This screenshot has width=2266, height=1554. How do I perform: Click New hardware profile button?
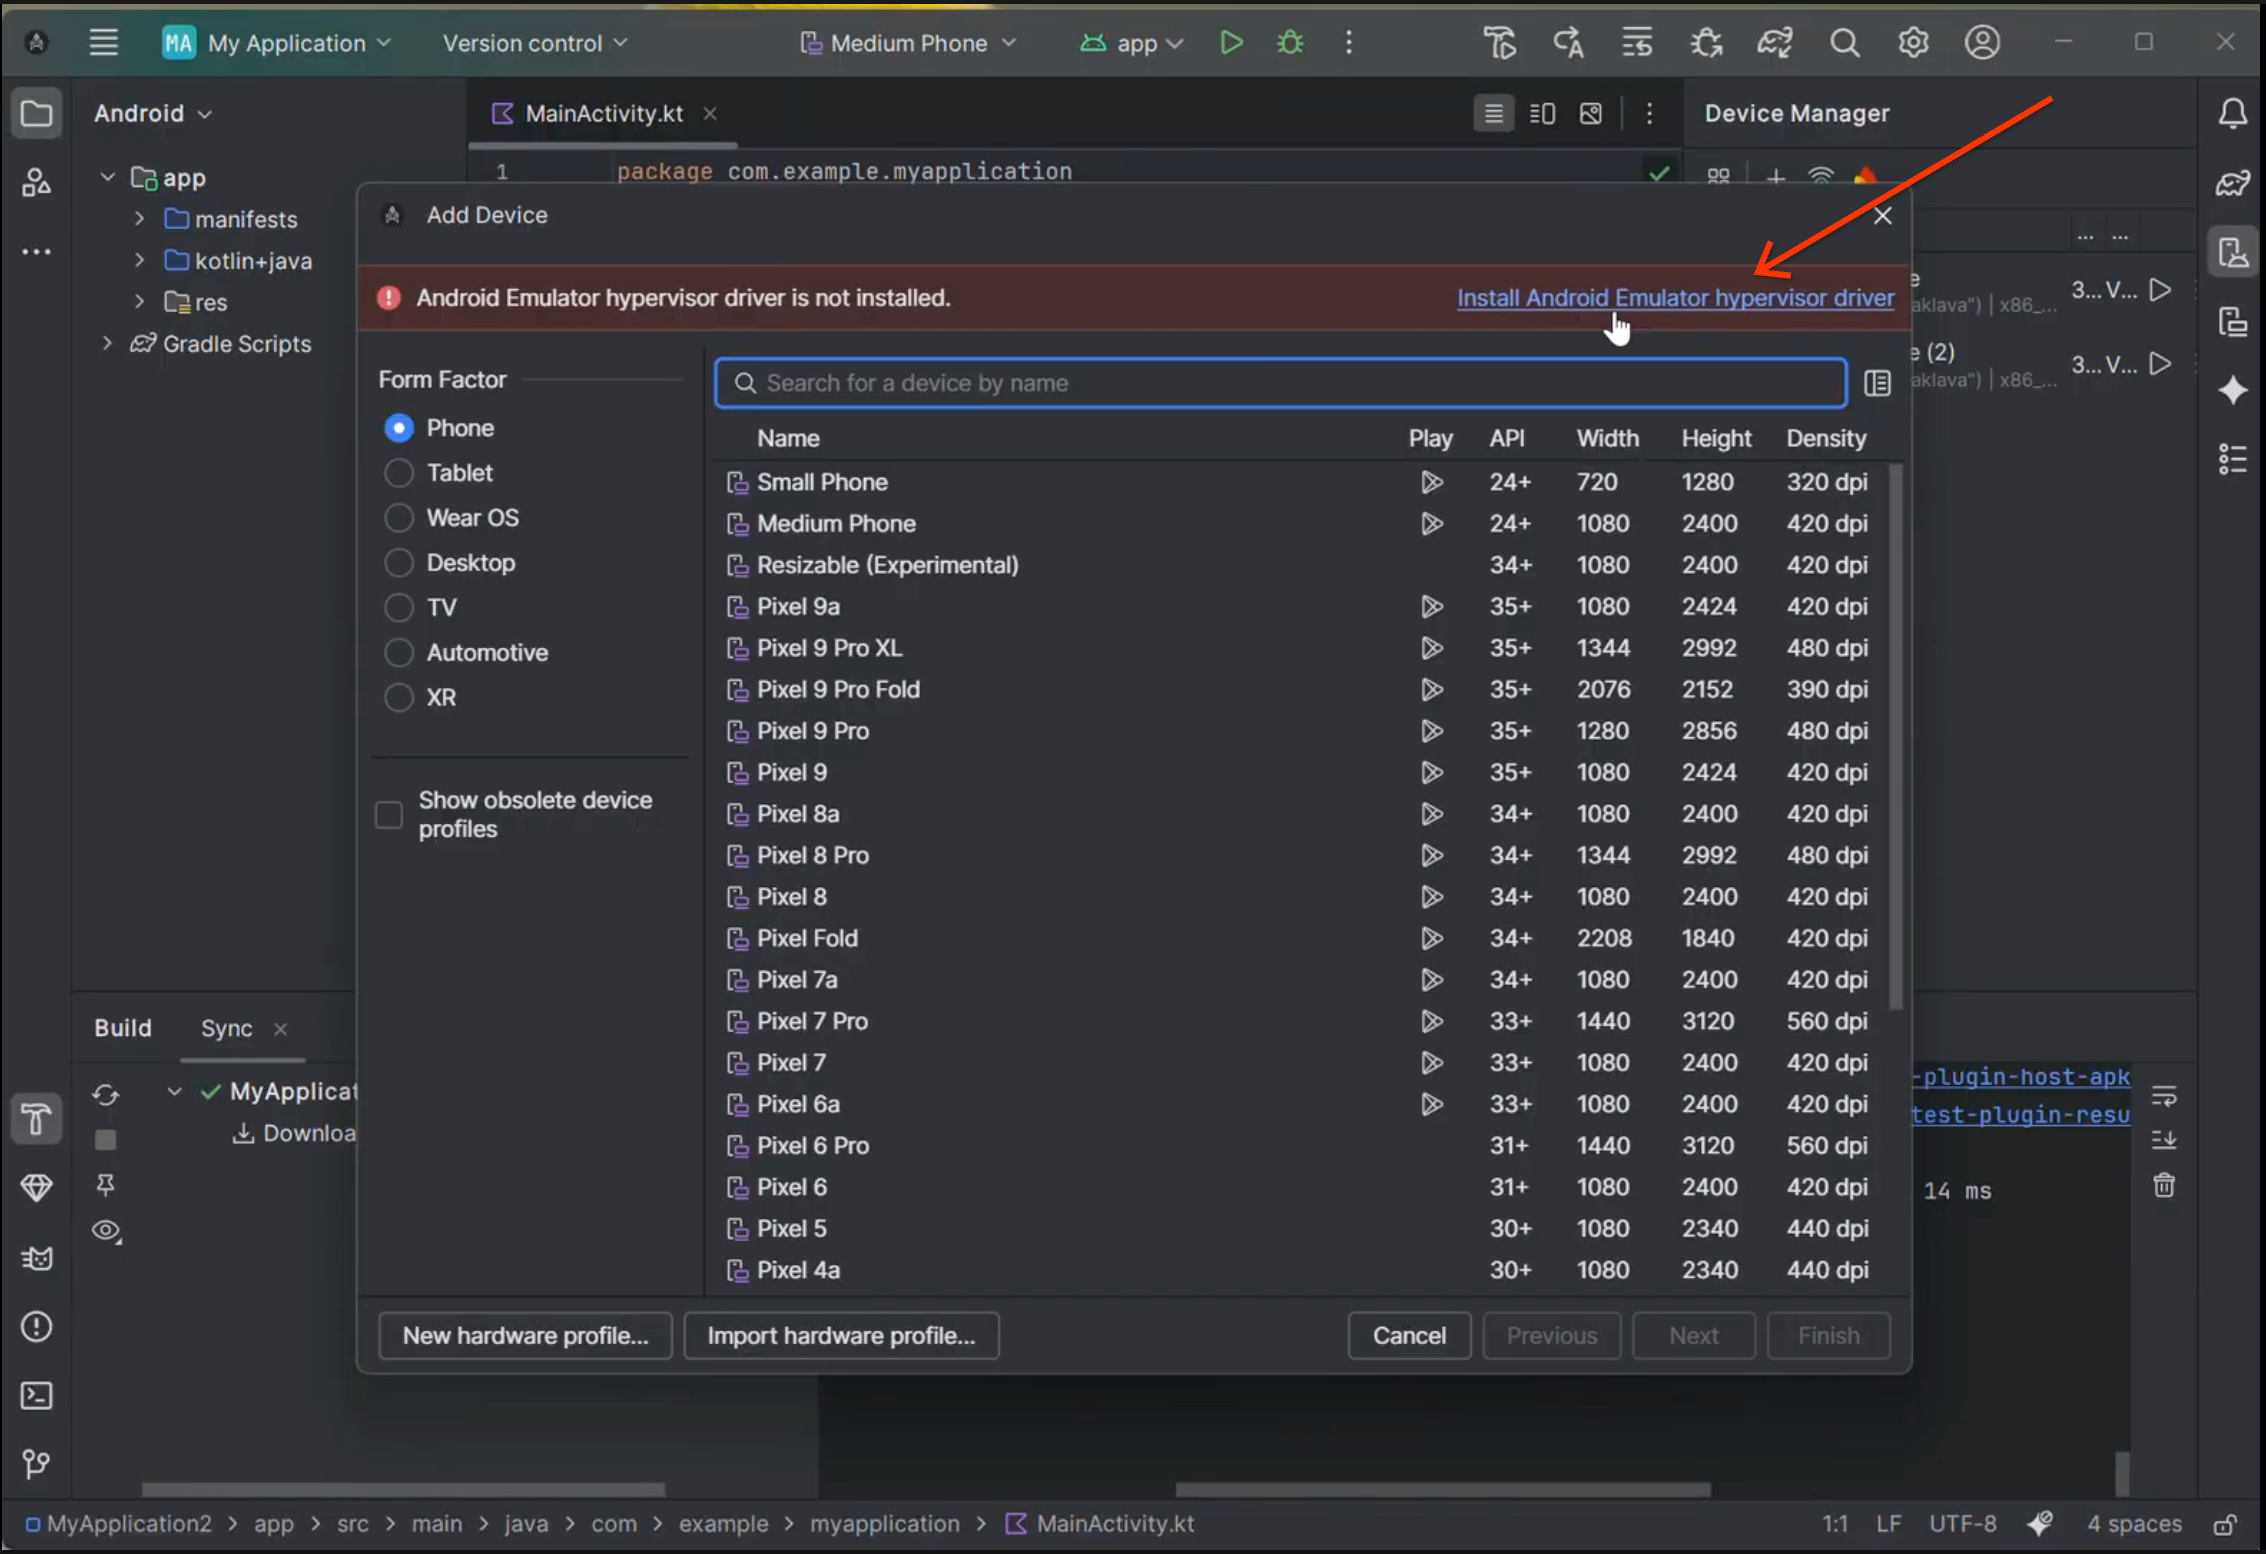[526, 1336]
